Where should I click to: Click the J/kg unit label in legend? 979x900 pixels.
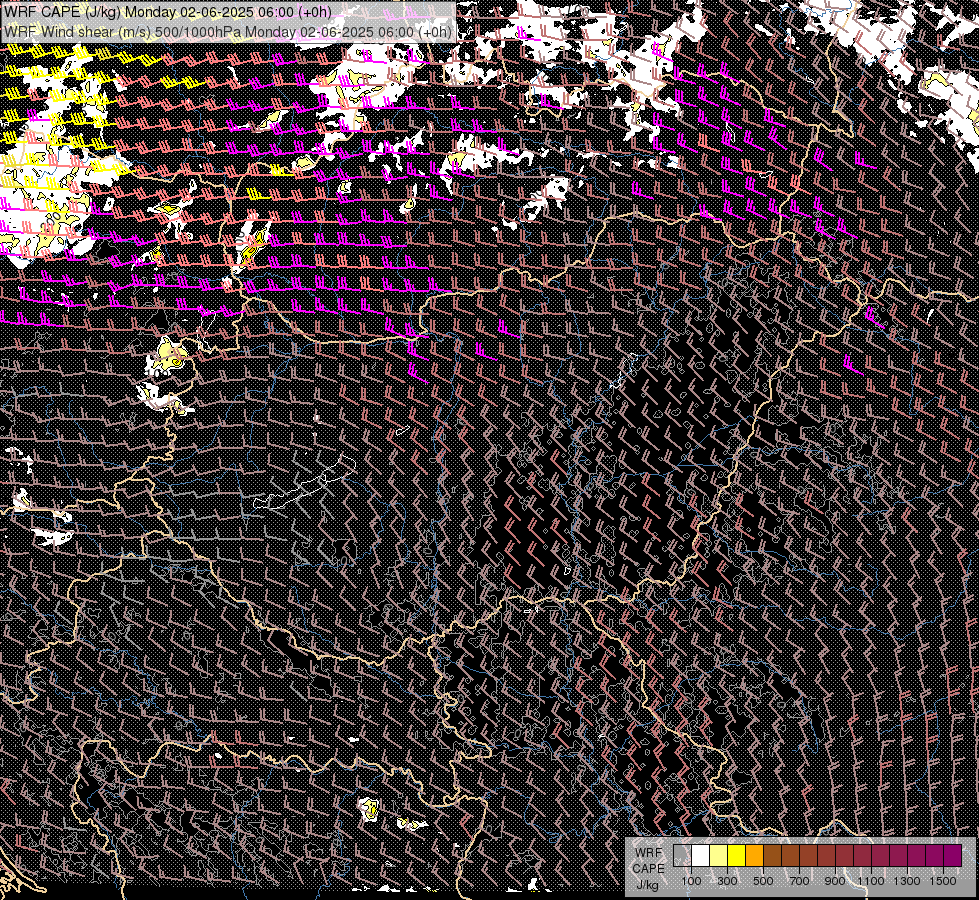click(x=648, y=885)
